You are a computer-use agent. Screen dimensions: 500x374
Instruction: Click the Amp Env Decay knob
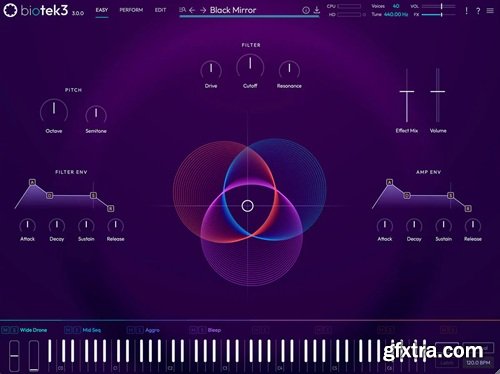[414, 226]
